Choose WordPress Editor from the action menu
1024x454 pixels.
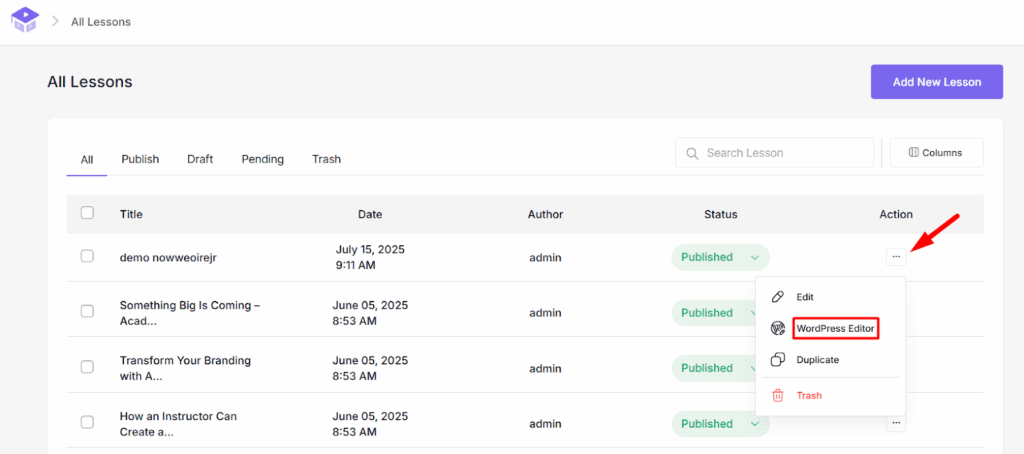(835, 328)
